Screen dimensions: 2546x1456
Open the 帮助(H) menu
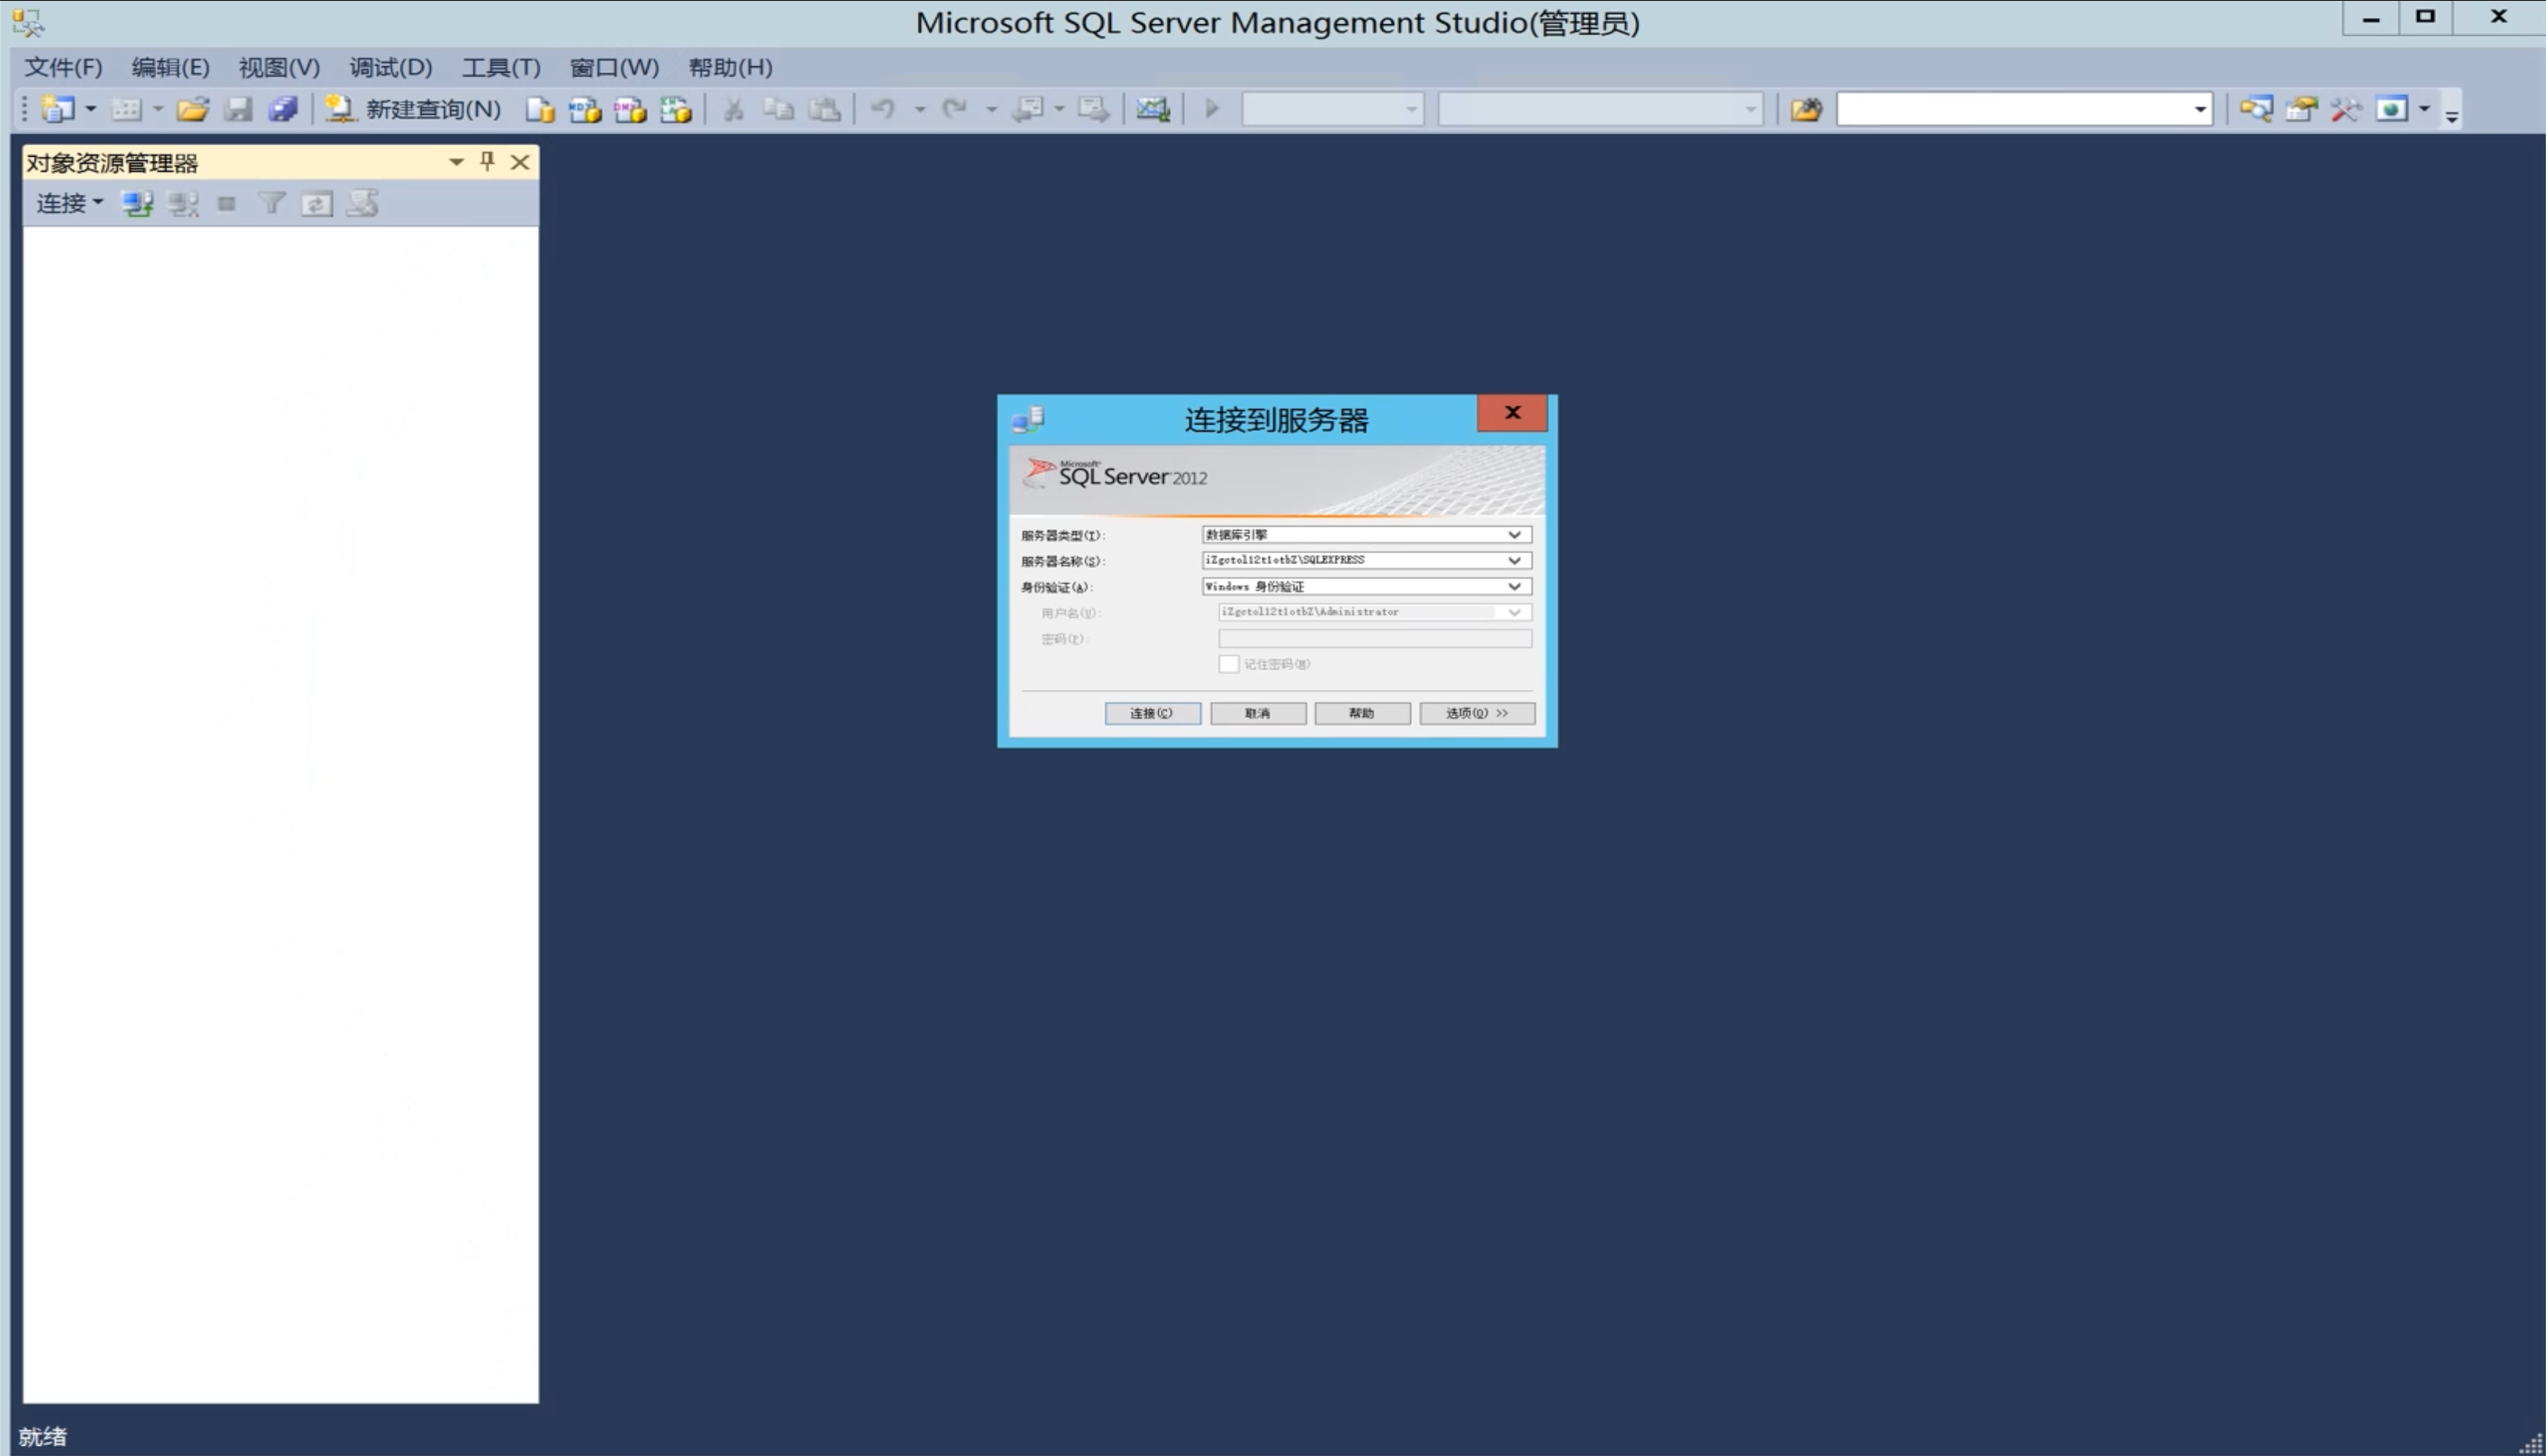tap(731, 68)
